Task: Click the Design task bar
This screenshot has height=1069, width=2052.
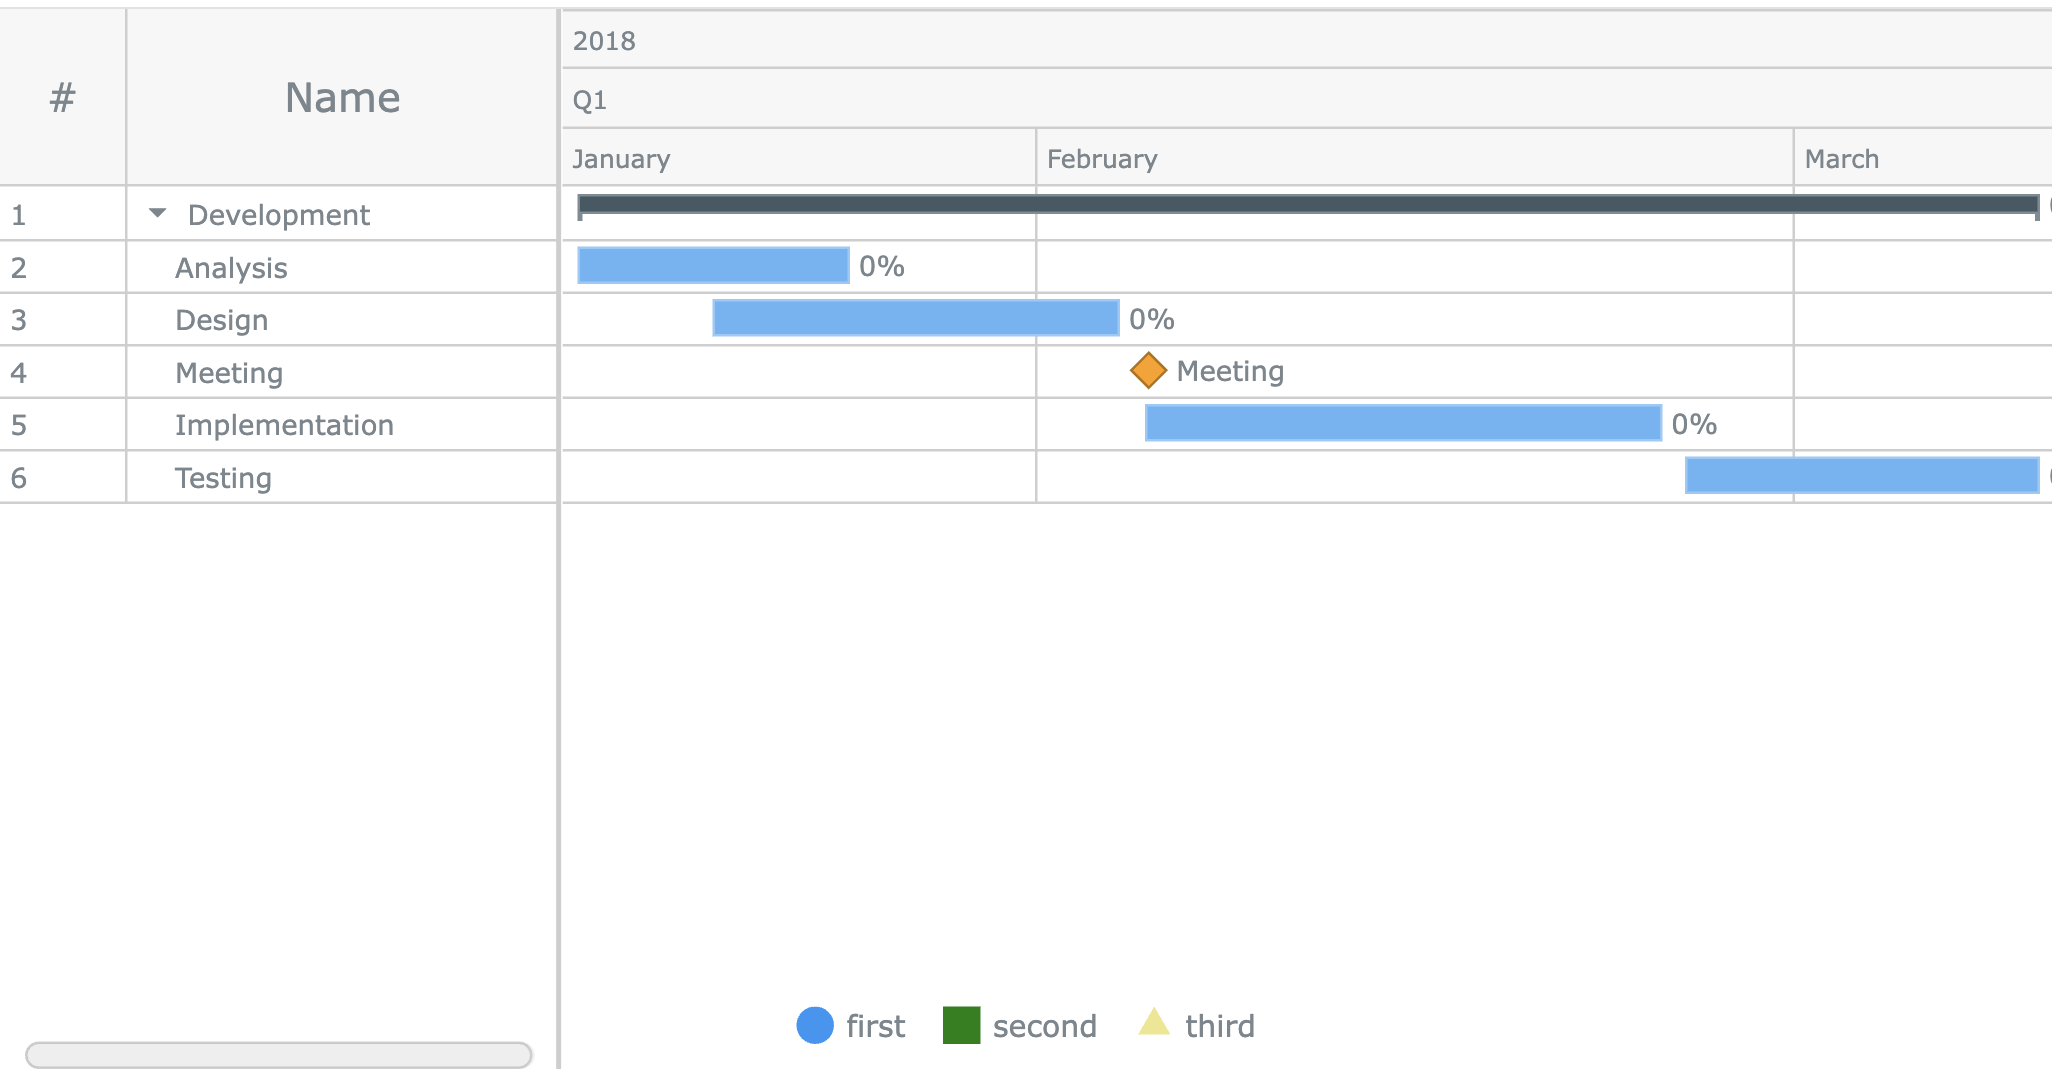Action: click(x=914, y=318)
